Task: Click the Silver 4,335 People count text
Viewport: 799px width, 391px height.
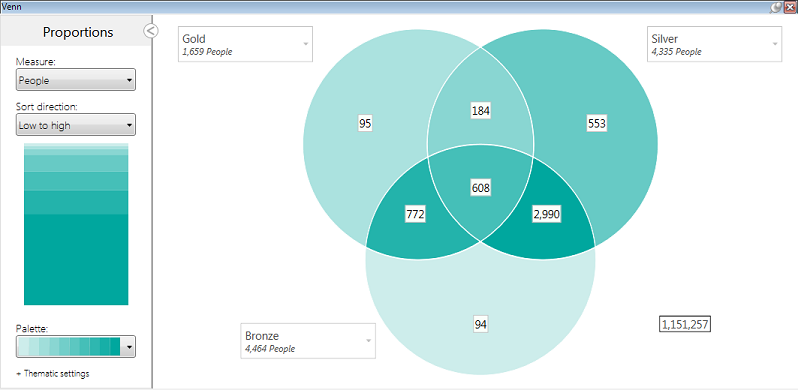Action: coord(676,51)
